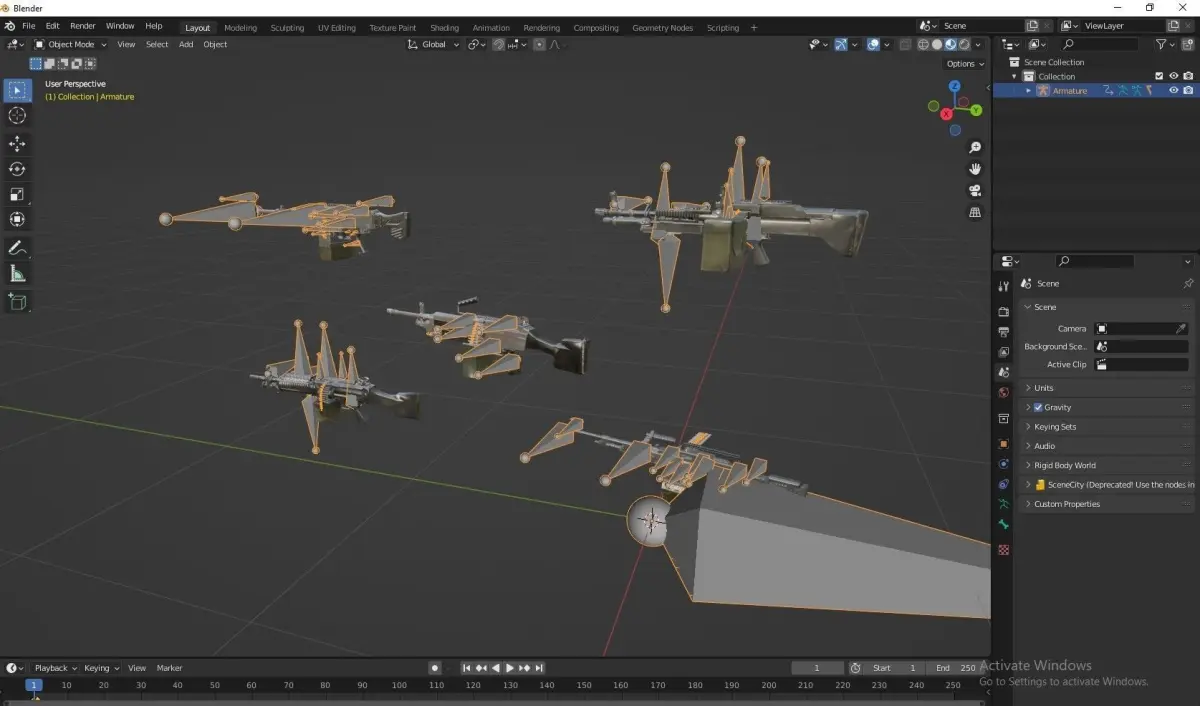
Task: Open the Physics properties tab
Action: click(x=1004, y=464)
